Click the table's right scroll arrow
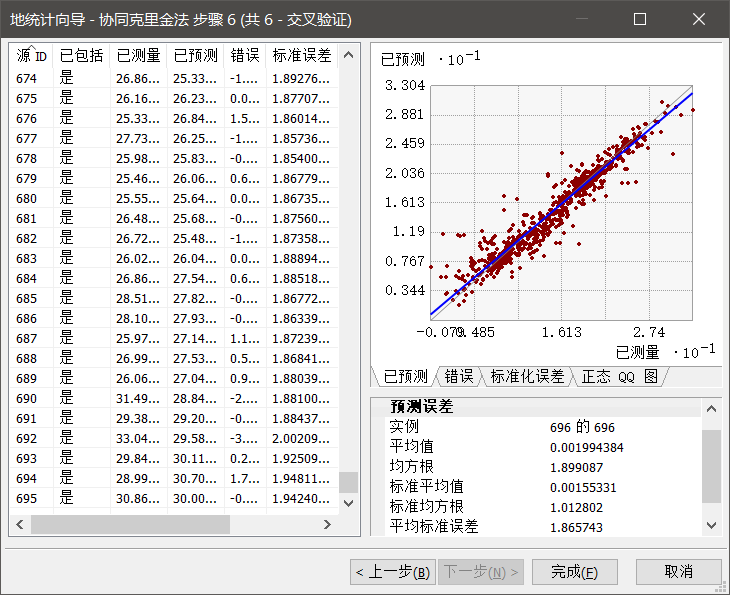This screenshot has height=595, width=730. click(327, 525)
